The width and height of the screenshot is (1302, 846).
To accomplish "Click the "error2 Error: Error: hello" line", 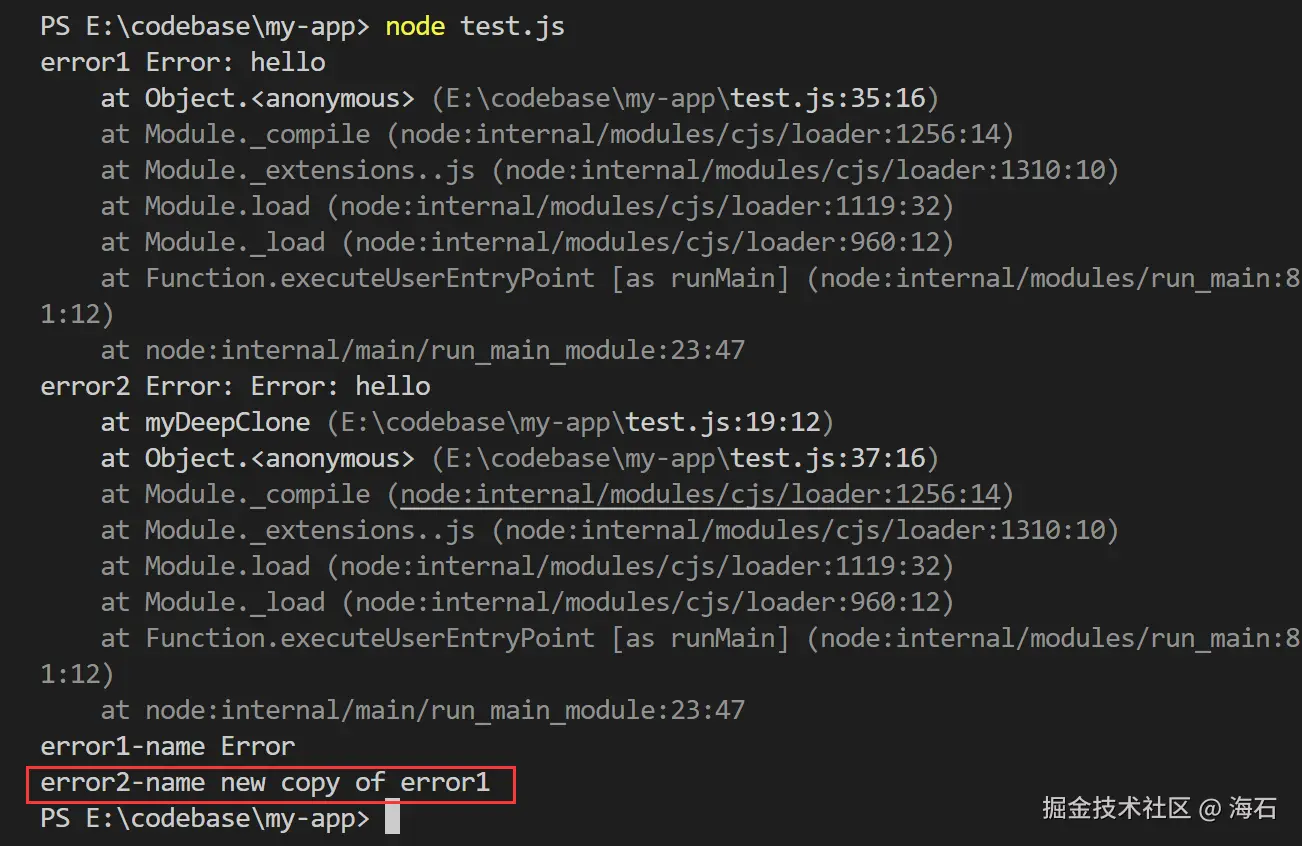I will point(235,386).
